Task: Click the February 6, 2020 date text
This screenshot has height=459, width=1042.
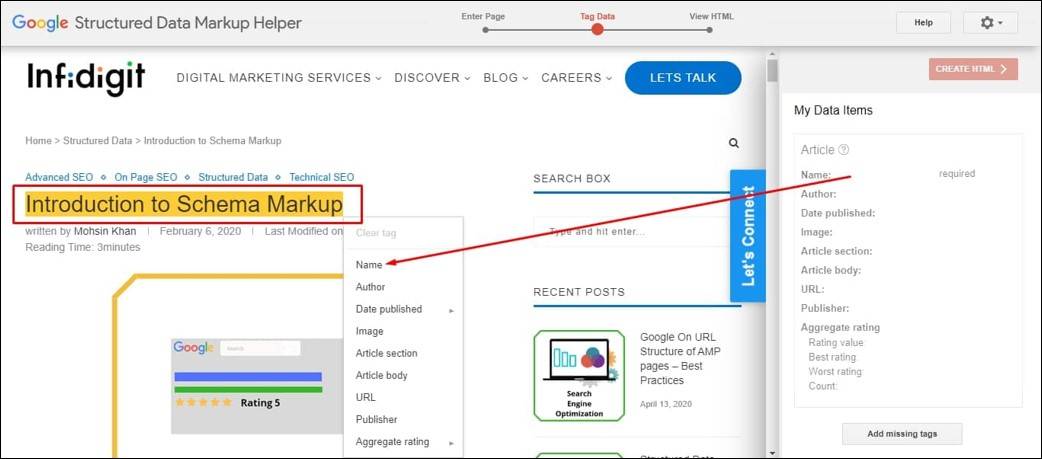Action: tap(200, 231)
